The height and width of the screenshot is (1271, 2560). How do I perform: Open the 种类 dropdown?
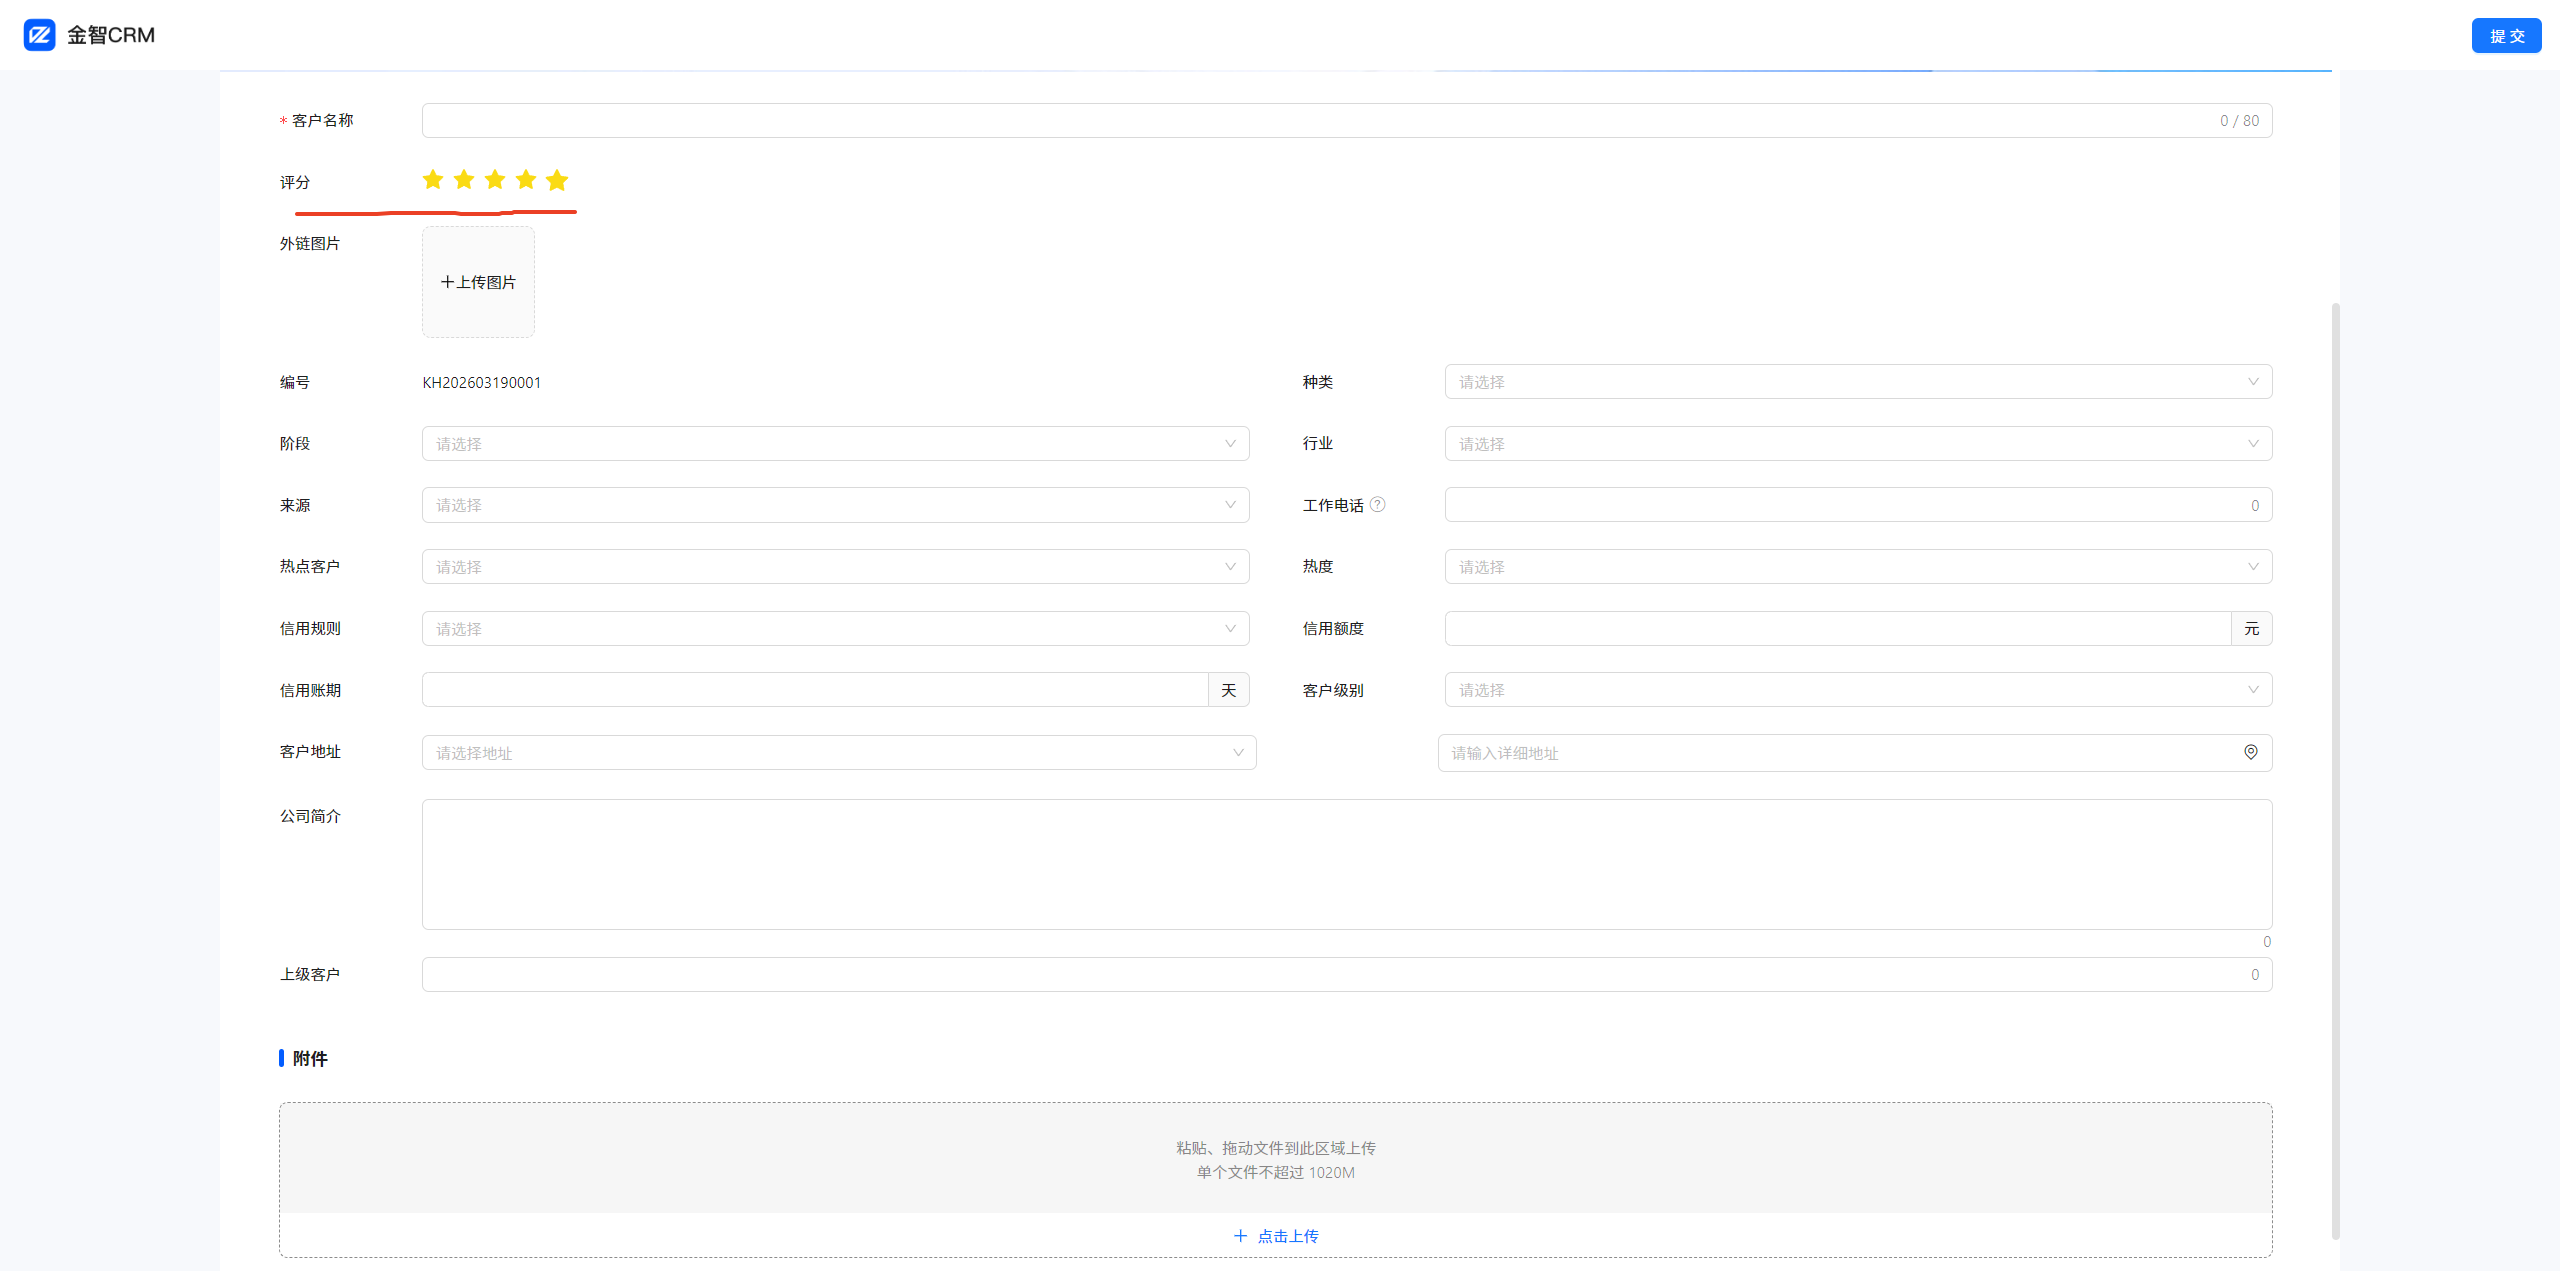(1857, 382)
